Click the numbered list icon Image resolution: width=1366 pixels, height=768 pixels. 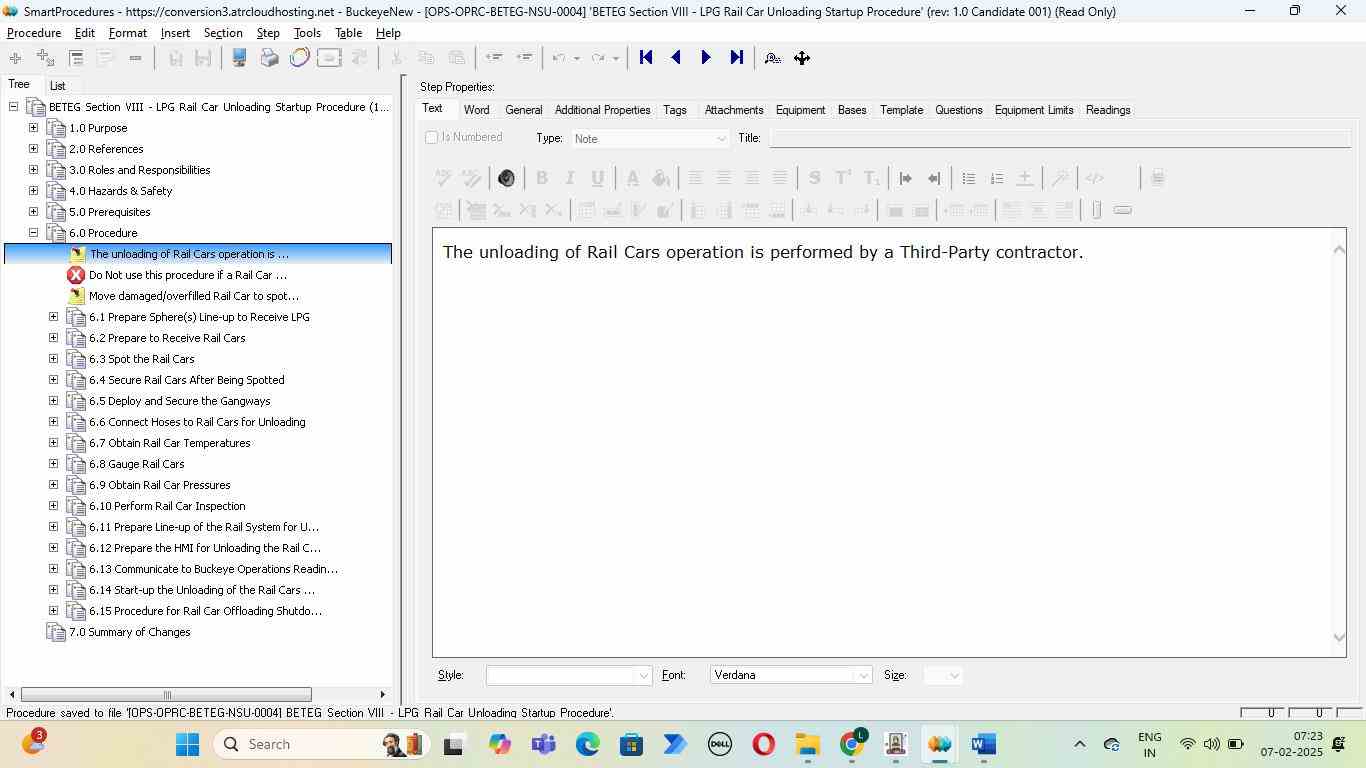tap(996, 178)
